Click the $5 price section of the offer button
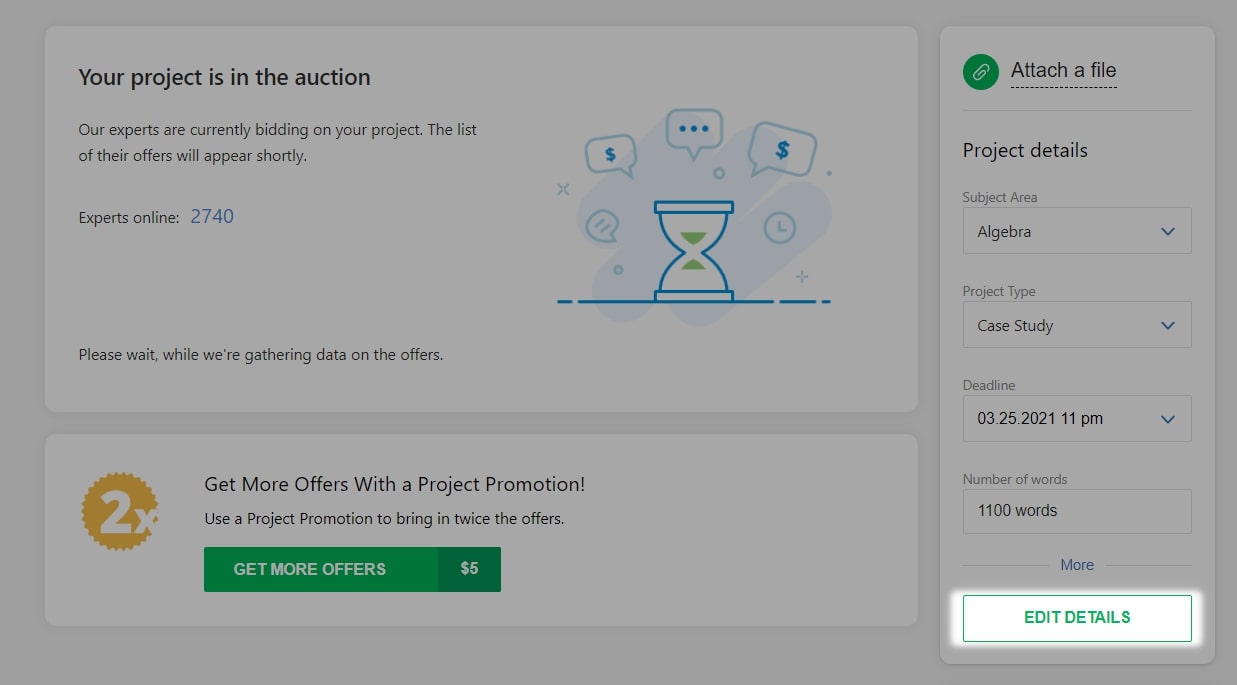 coord(469,569)
